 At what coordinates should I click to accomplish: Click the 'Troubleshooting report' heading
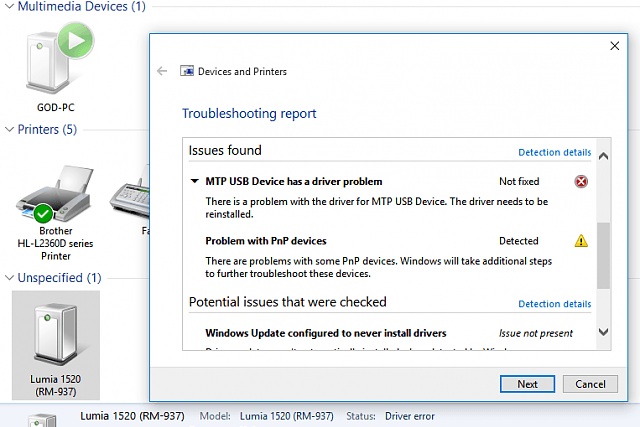(x=249, y=113)
